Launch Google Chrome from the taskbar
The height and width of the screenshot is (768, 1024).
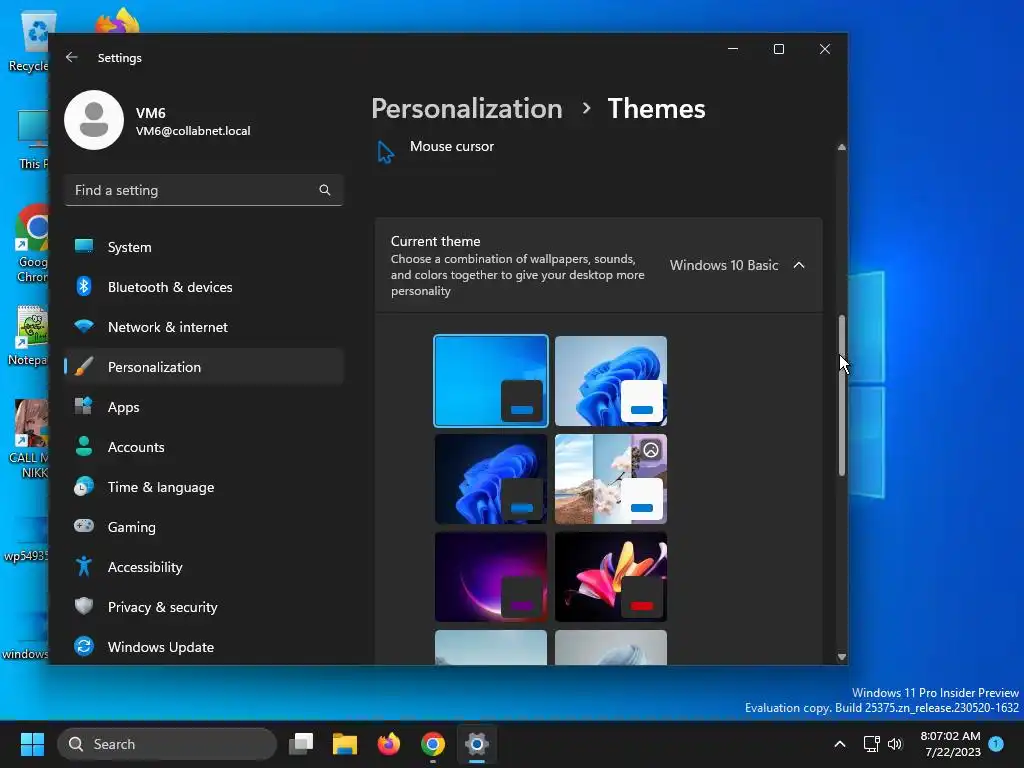click(x=432, y=744)
